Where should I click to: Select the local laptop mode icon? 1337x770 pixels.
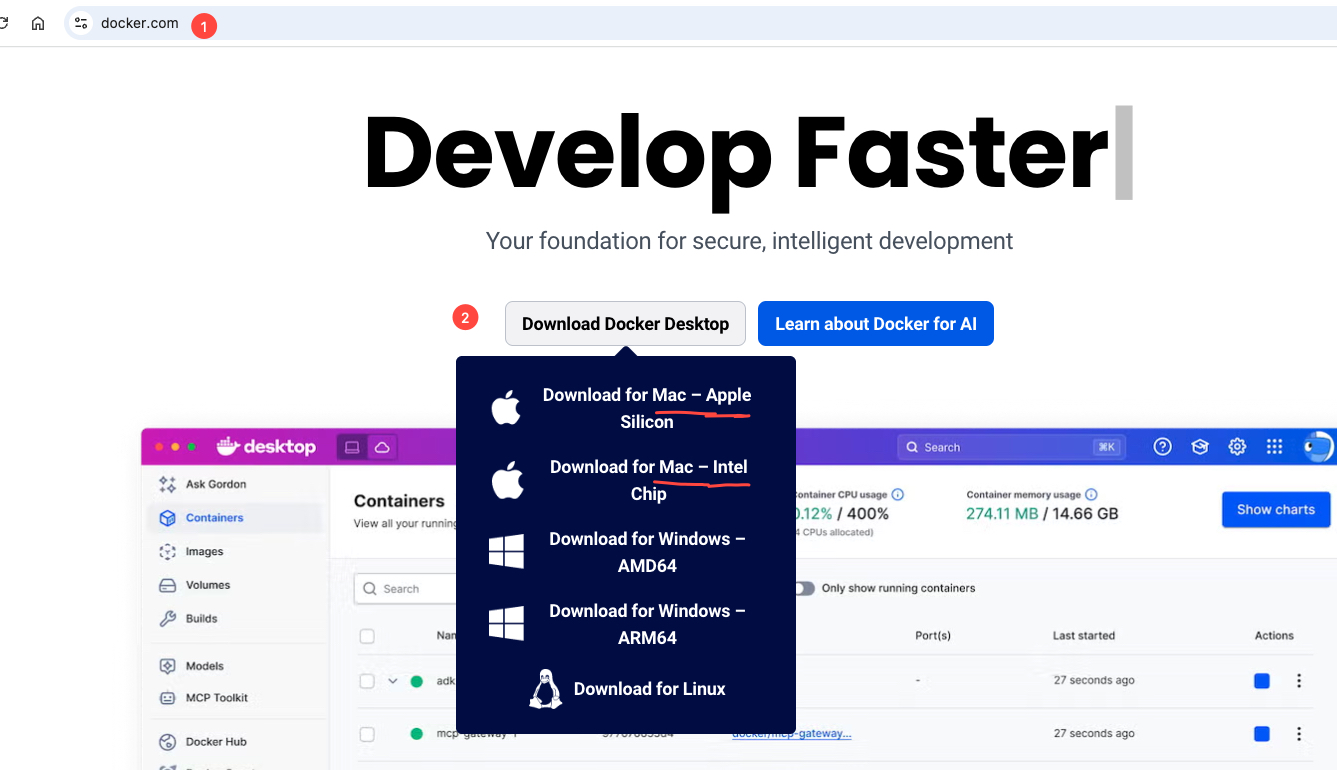[x=352, y=447]
